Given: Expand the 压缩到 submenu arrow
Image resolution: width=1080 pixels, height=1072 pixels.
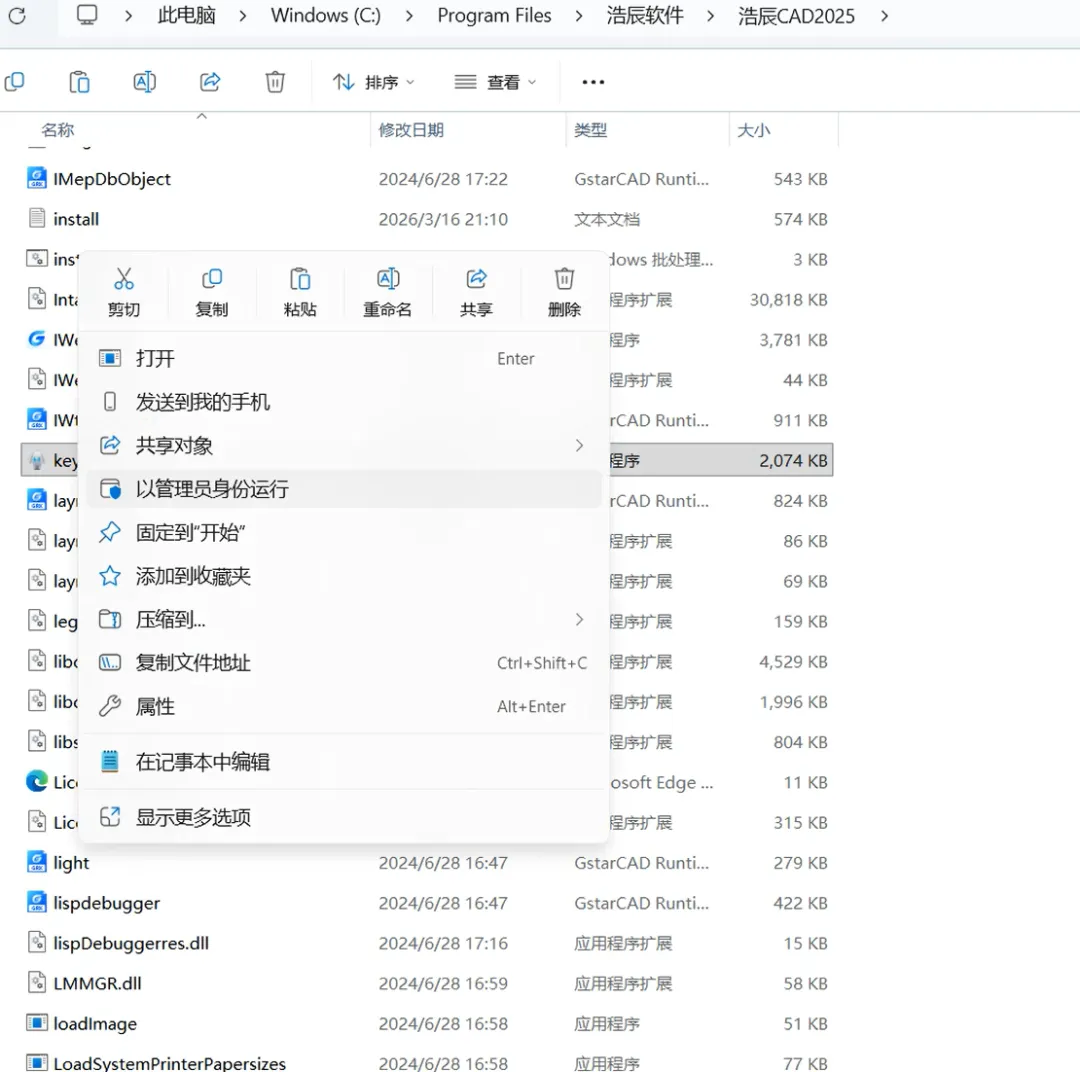Looking at the screenshot, I should [x=579, y=619].
